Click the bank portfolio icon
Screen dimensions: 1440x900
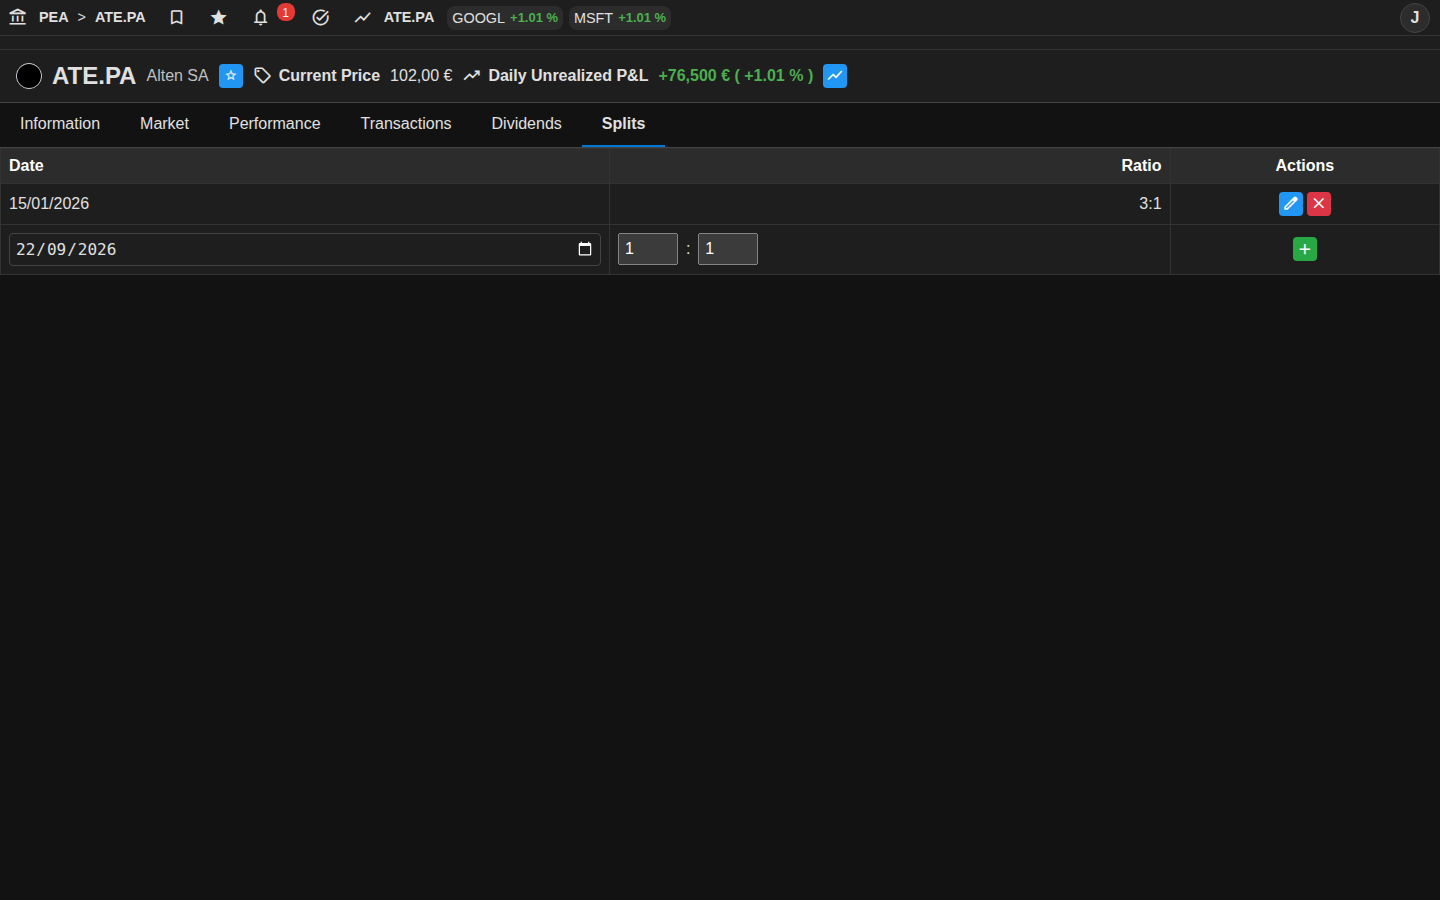pos(17,17)
